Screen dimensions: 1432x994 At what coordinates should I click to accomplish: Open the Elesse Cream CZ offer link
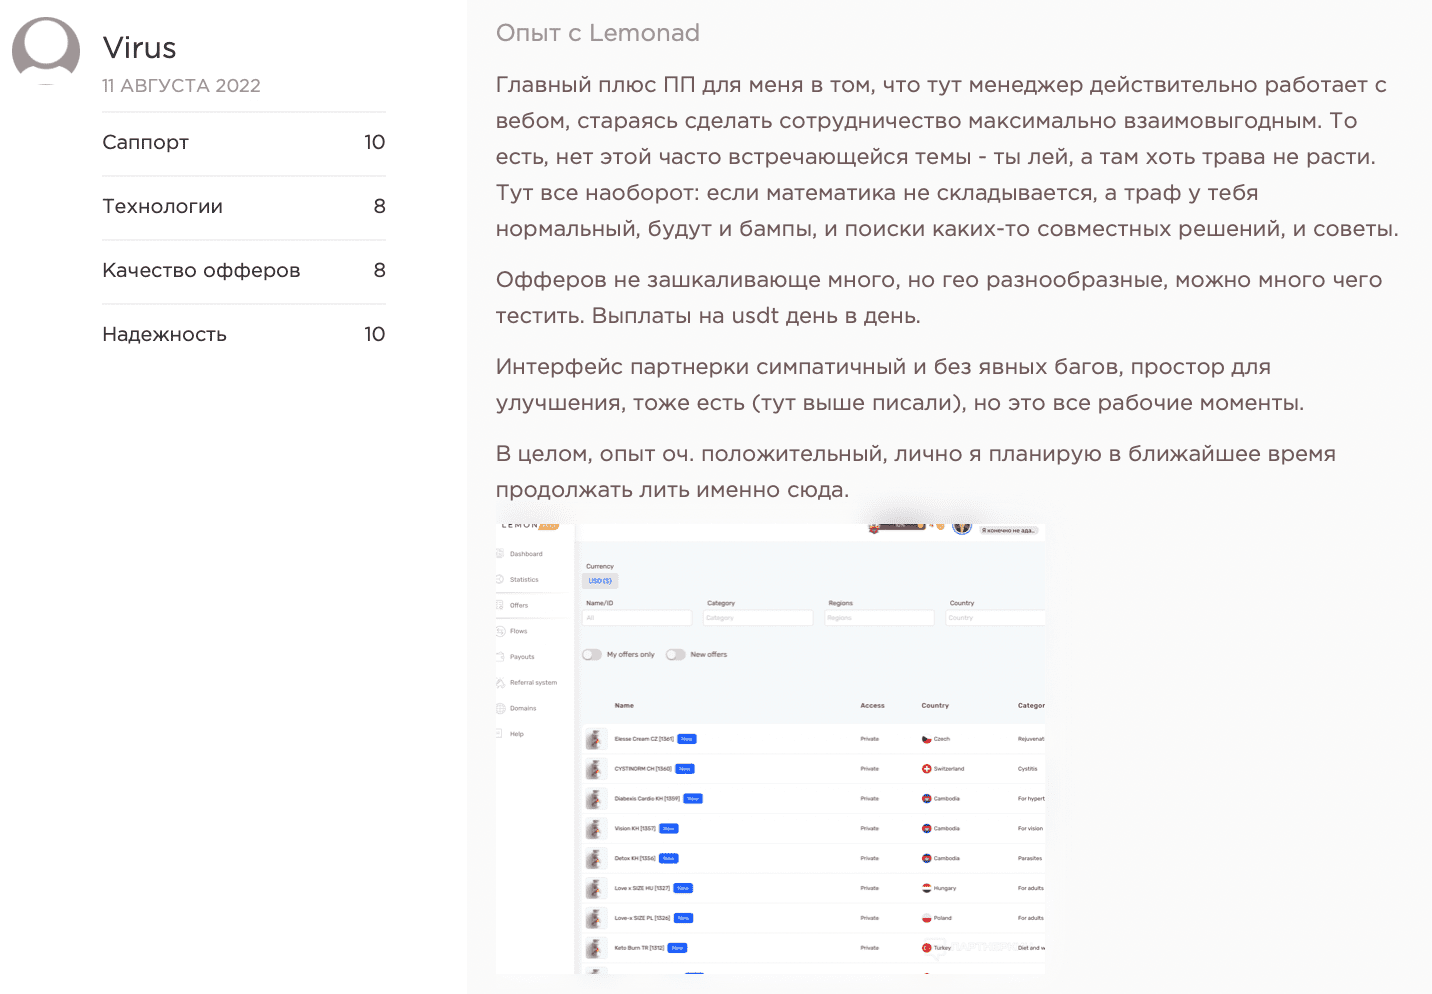pyautogui.click(x=643, y=739)
